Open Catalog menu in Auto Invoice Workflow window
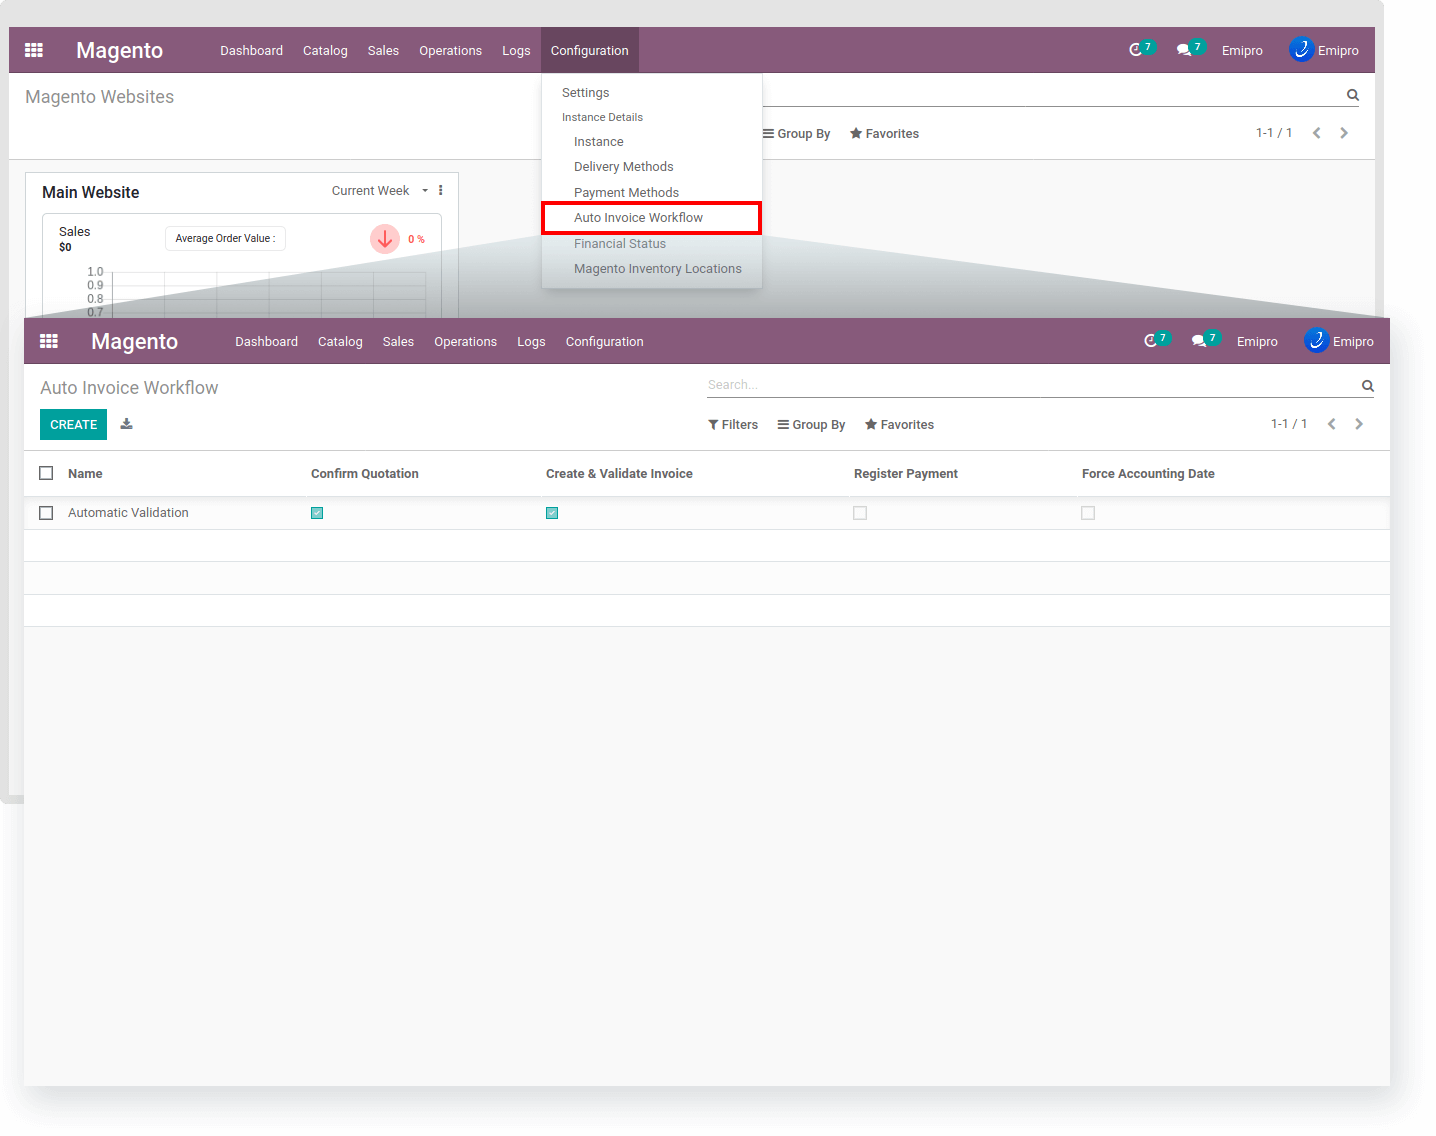The height and width of the screenshot is (1136, 1436). (340, 342)
